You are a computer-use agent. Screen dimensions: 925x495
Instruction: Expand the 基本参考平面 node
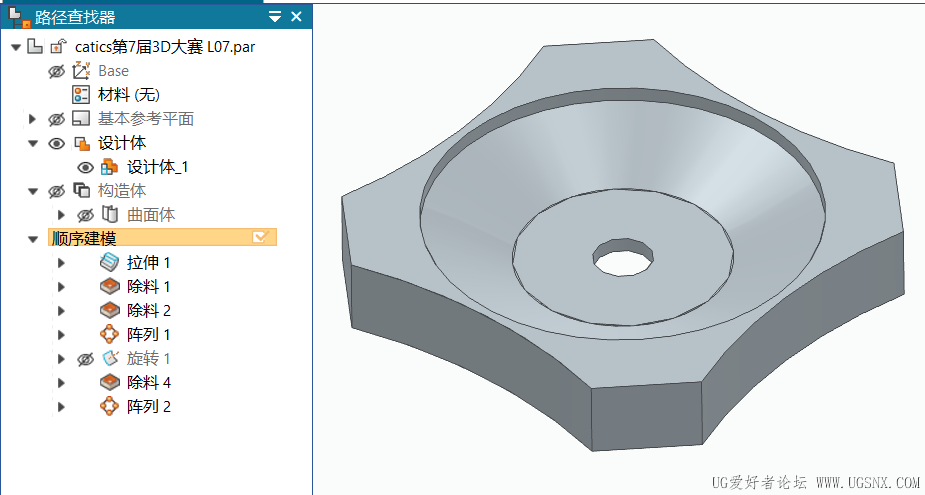click(x=32, y=119)
